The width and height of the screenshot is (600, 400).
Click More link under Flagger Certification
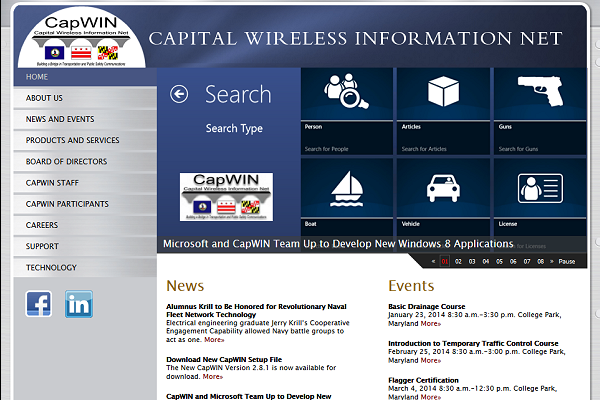click(x=430, y=397)
